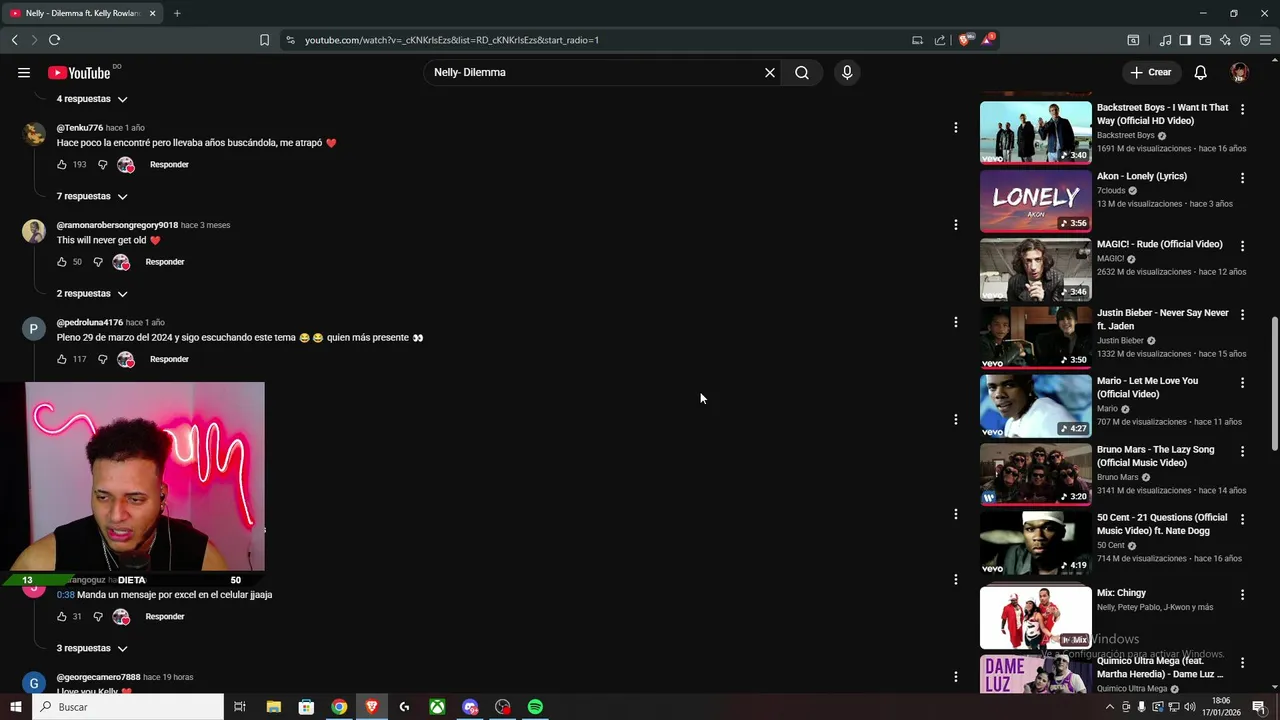1280x720 pixels.
Task: Dislike the 'This will never get old' comment
Action: pos(98,262)
